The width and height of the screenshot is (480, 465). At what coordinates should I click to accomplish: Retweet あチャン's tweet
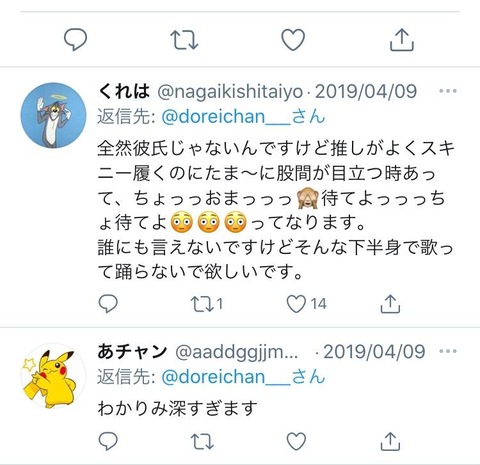pos(202,441)
